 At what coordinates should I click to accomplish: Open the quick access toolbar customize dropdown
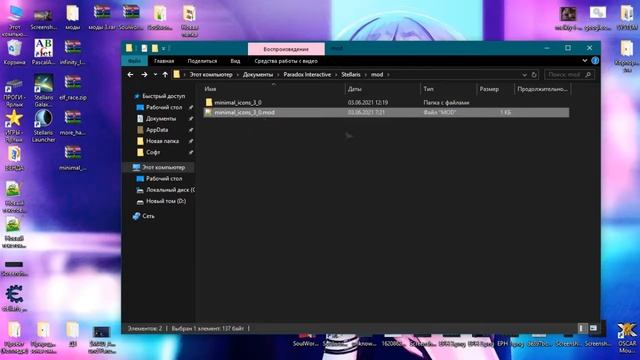pyautogui.click(x=163, y=49)
